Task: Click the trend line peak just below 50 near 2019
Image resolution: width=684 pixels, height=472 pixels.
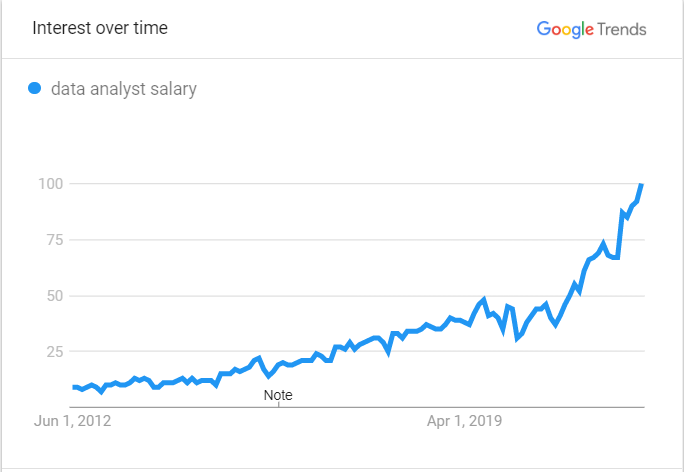Action: (483, 299)
